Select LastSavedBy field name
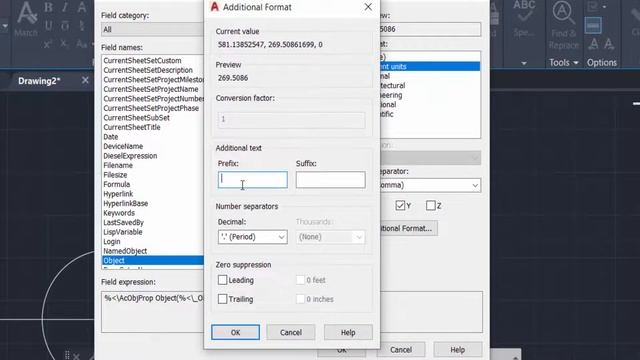The width and height of the screenshot is (640, 360). point(123,222)
